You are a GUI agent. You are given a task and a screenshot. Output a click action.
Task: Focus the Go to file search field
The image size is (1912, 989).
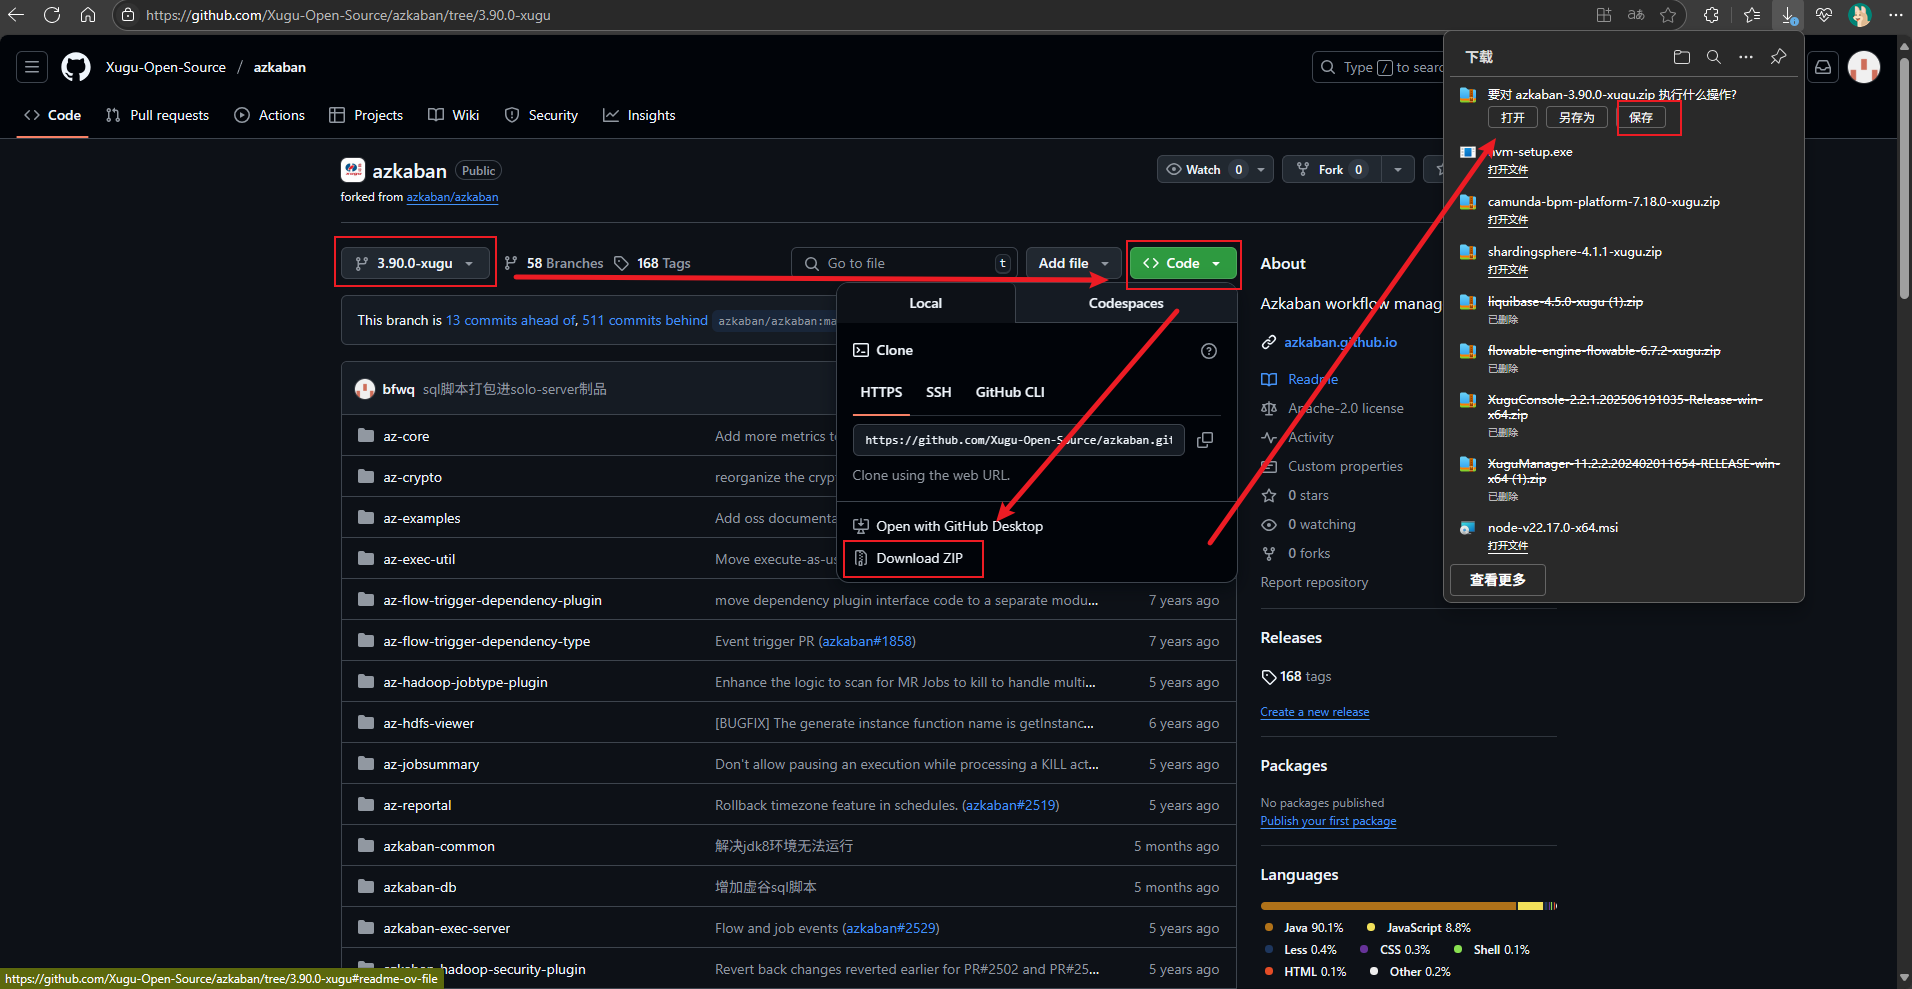pos(905,263)
